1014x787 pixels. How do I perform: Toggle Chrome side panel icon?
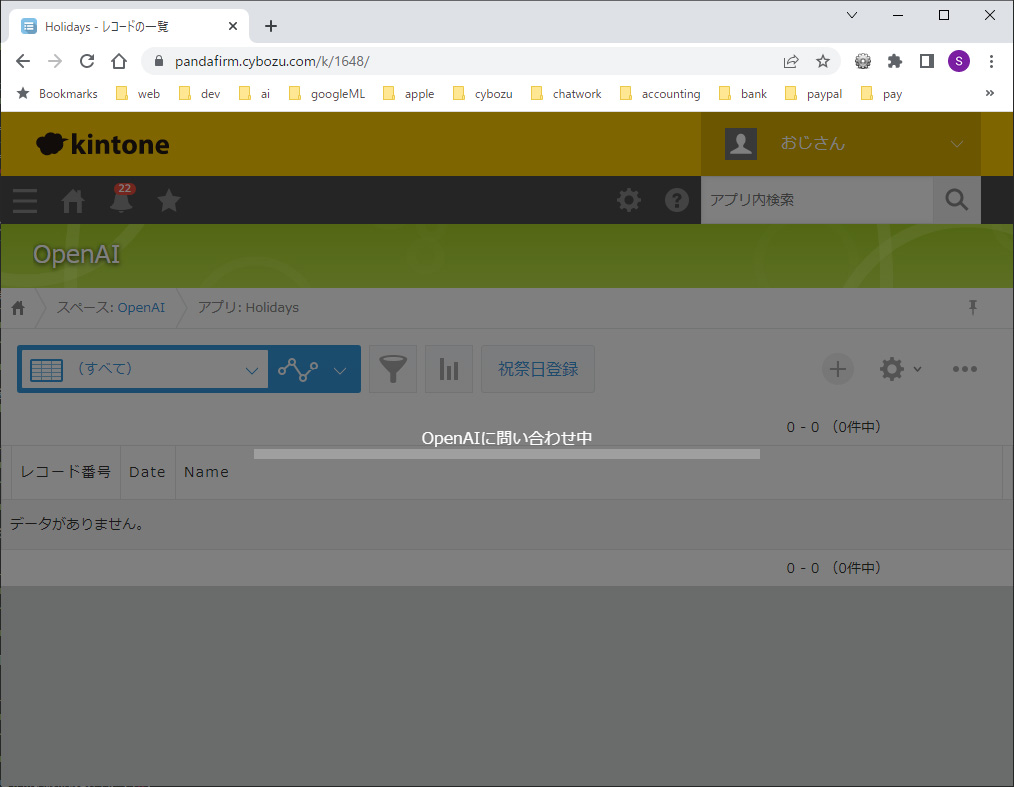pyautogui.click(x=927, y=61)
